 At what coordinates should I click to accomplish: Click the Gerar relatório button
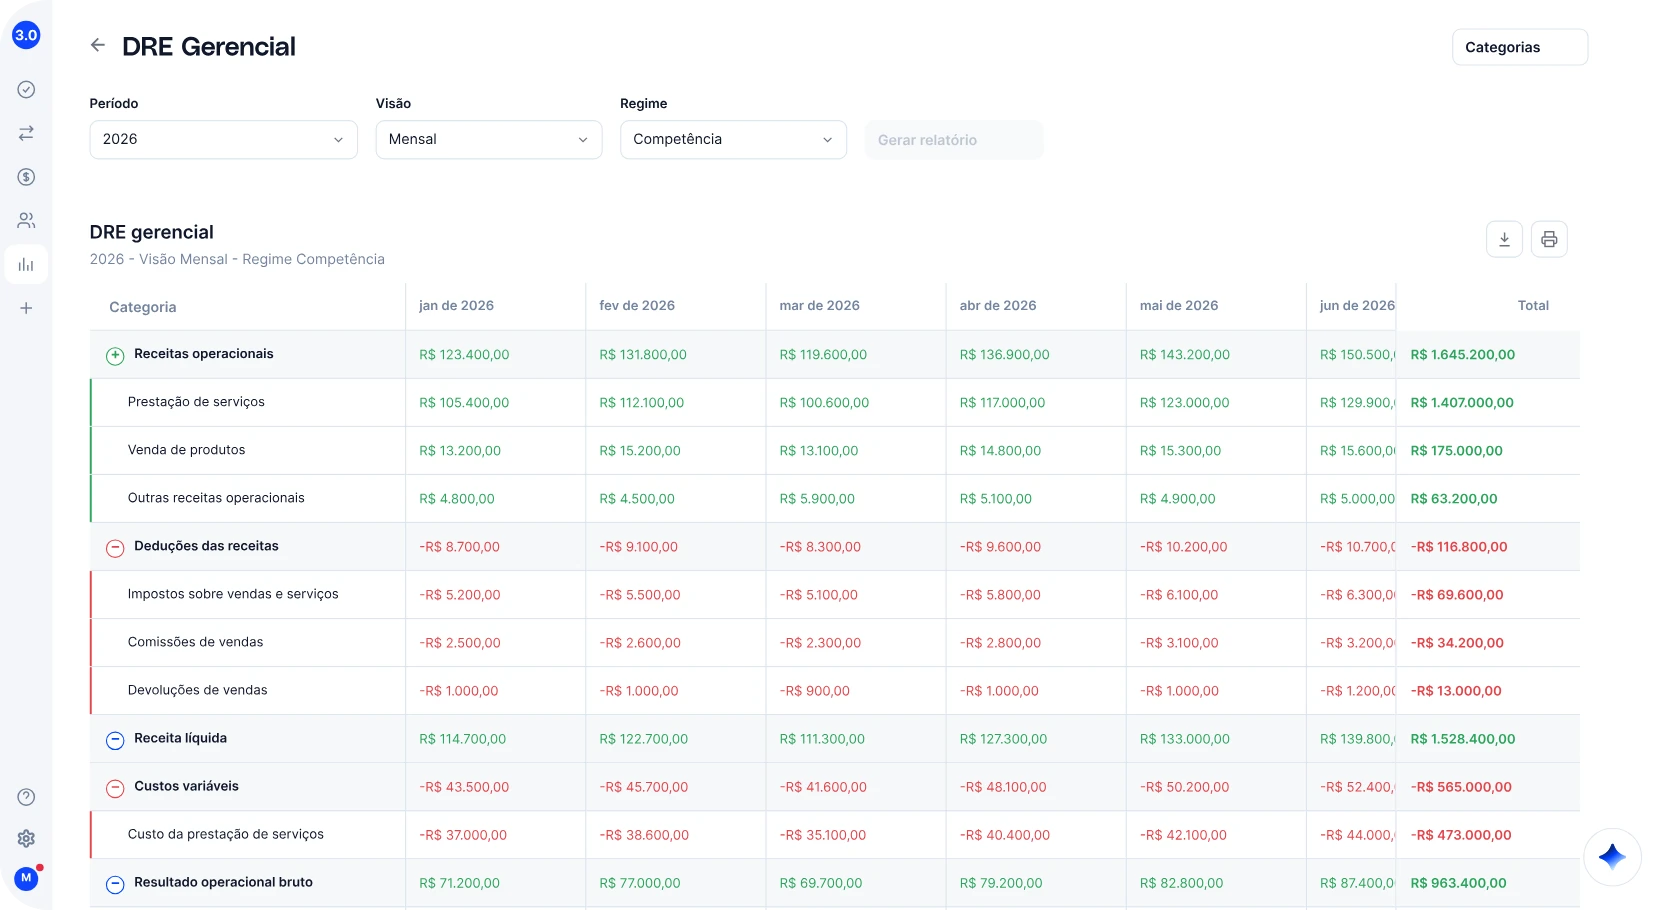(954, 140)
